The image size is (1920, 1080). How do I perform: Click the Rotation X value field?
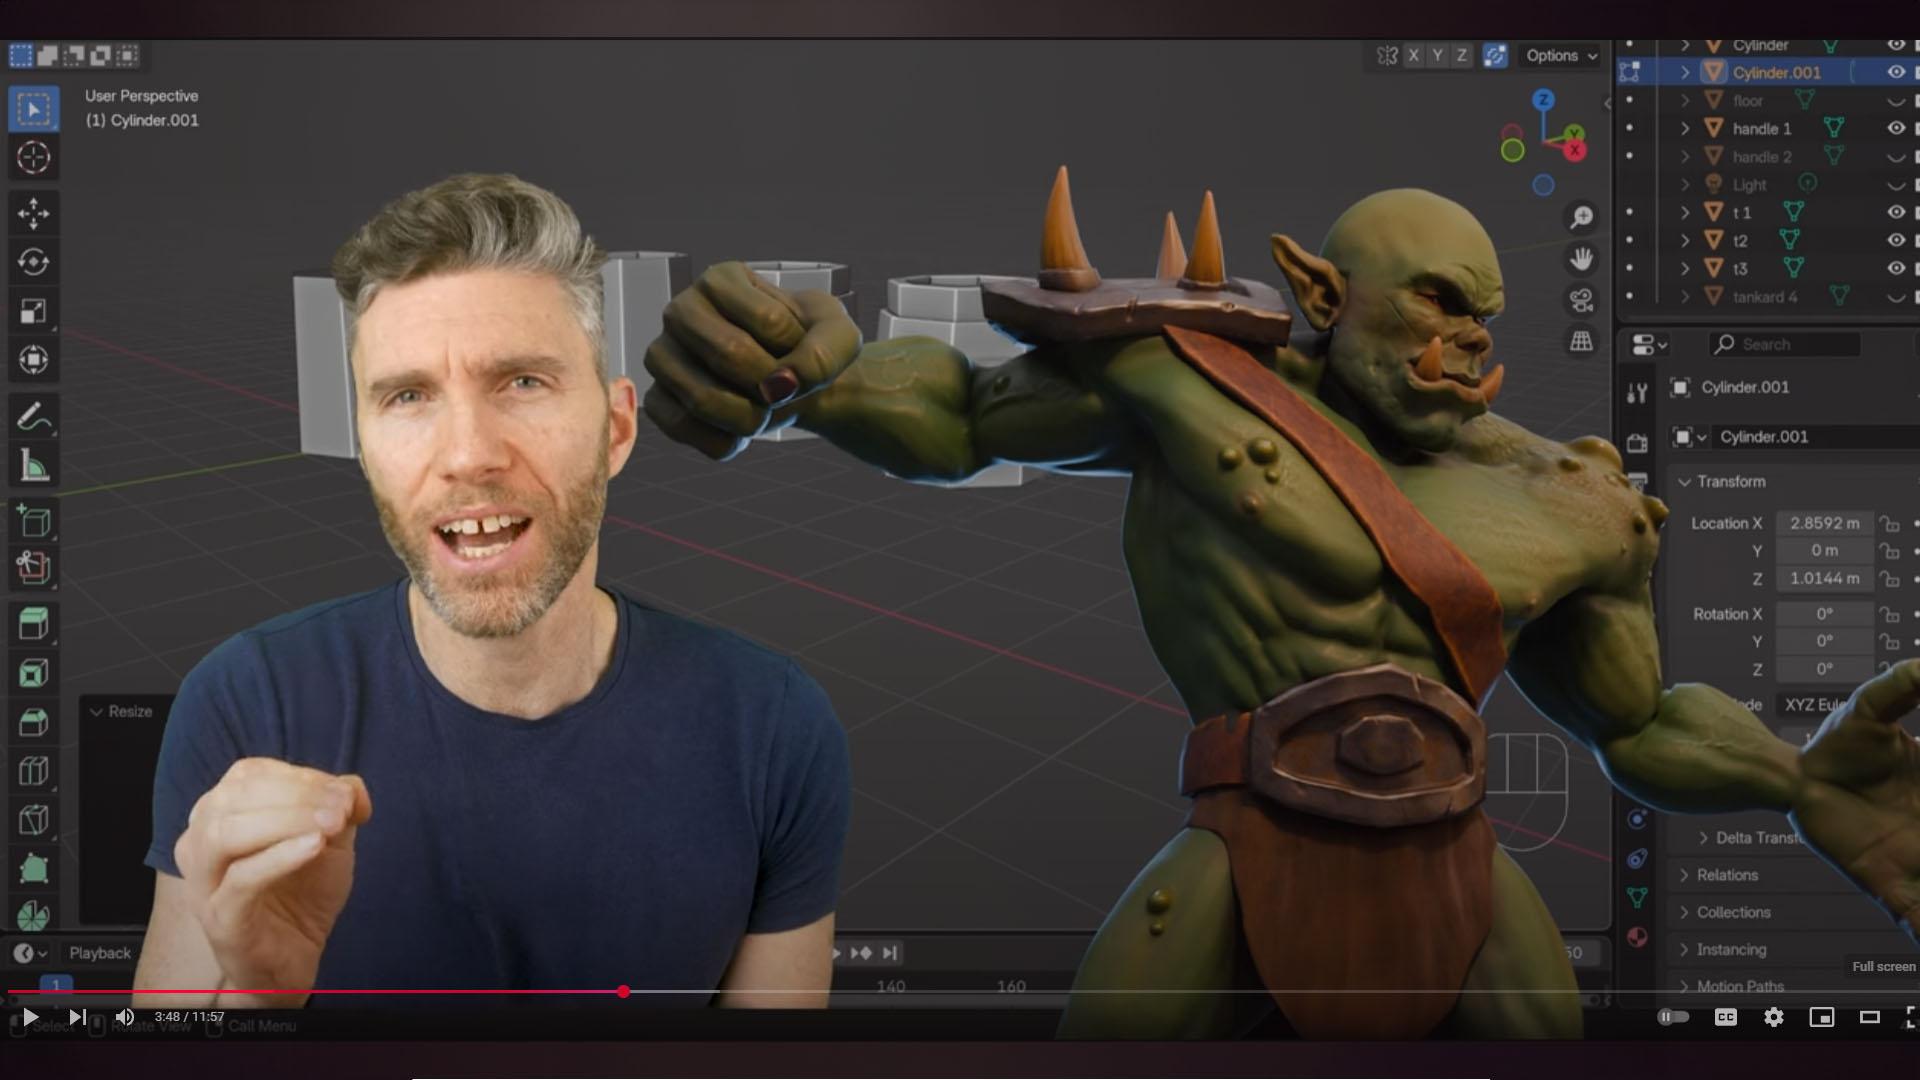click(1824, 614)
